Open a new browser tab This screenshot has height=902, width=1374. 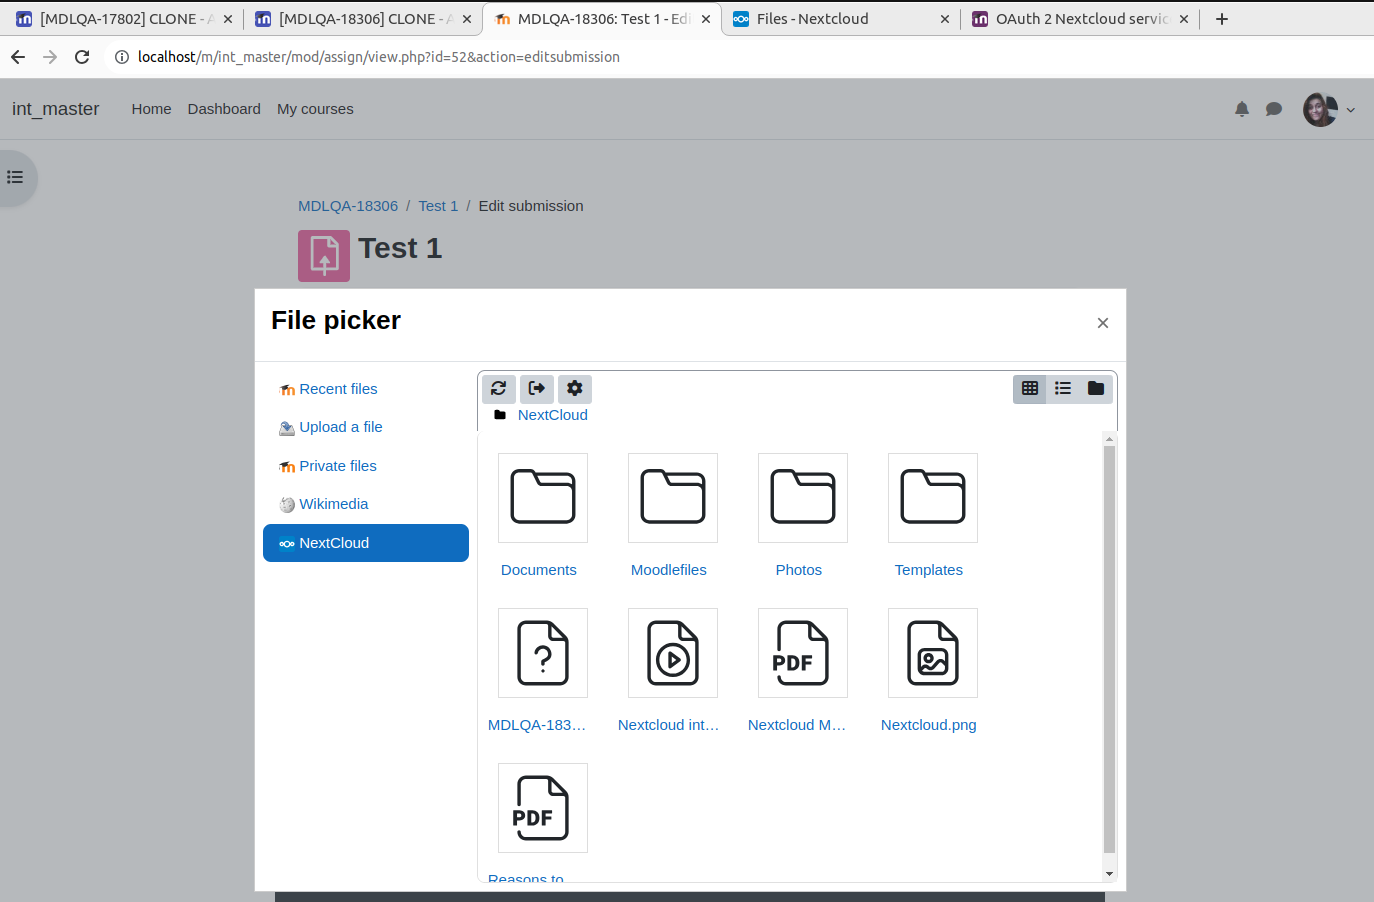tap(1222, 19)
